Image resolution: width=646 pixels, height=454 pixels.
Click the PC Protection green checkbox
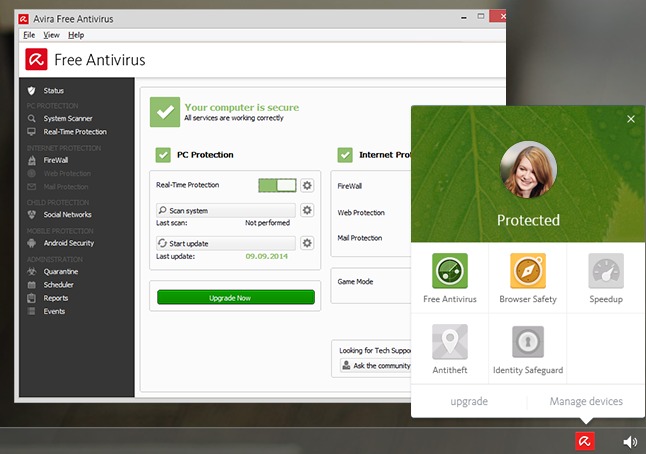pyautogui.click(x=163, y=155)
